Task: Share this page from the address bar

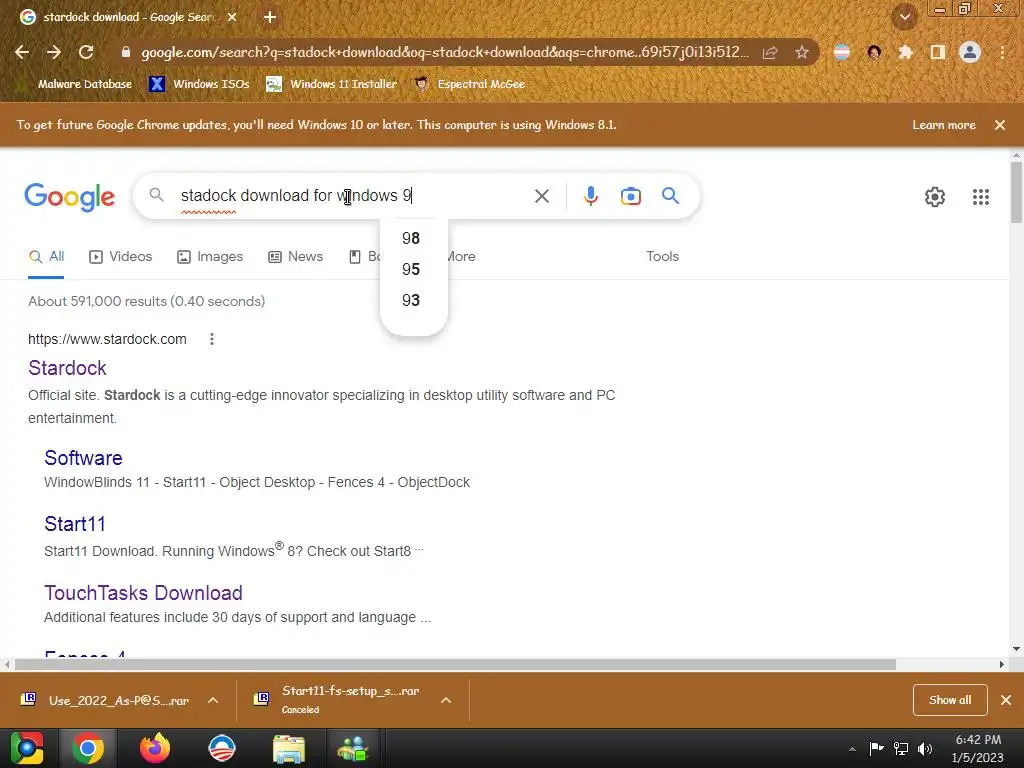Action: click(x=770, y=52)
